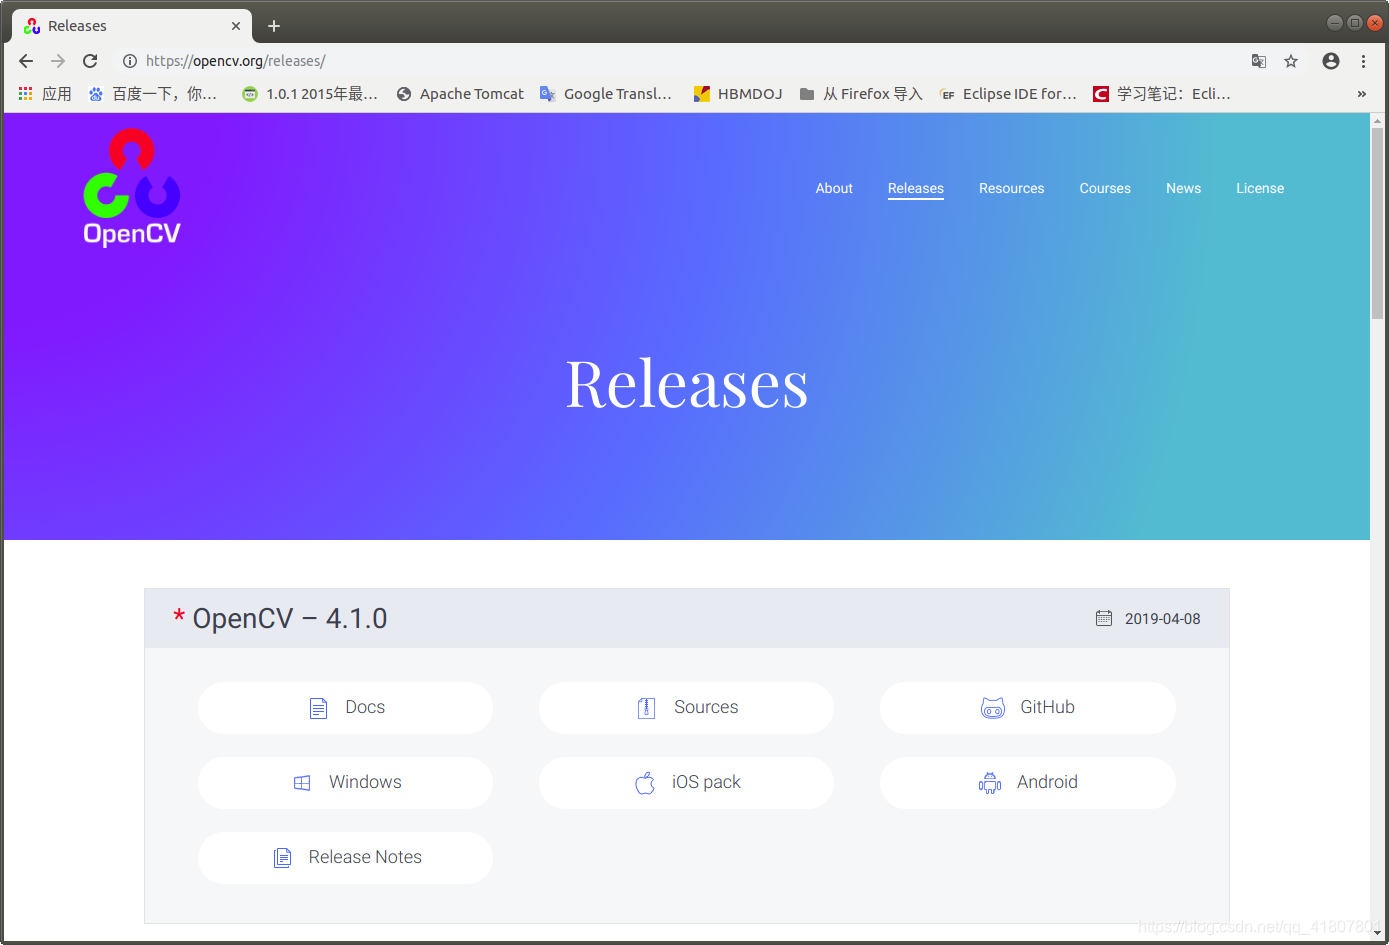Click the scrollbar down arrow
The width and height of the screenshot is (1389, 945).
tap(1377, 933)
